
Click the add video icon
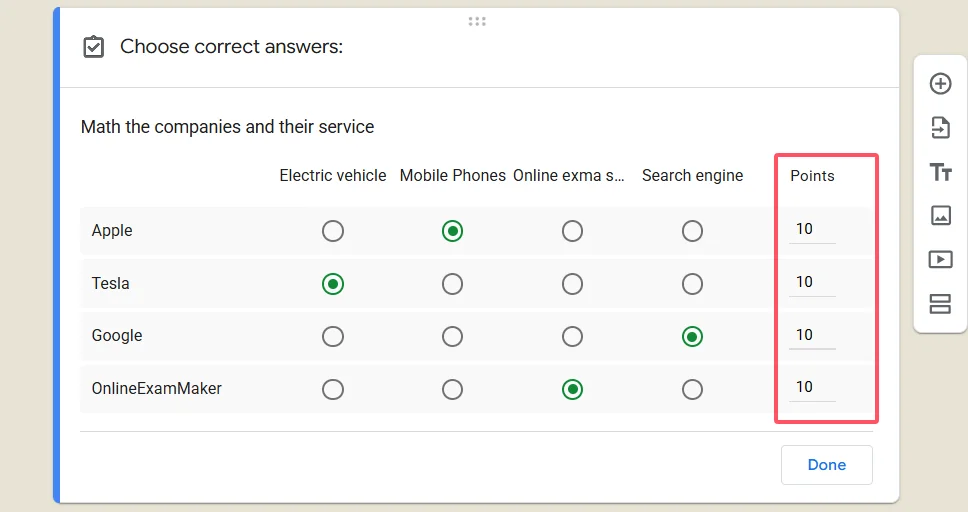coord(940,259)
